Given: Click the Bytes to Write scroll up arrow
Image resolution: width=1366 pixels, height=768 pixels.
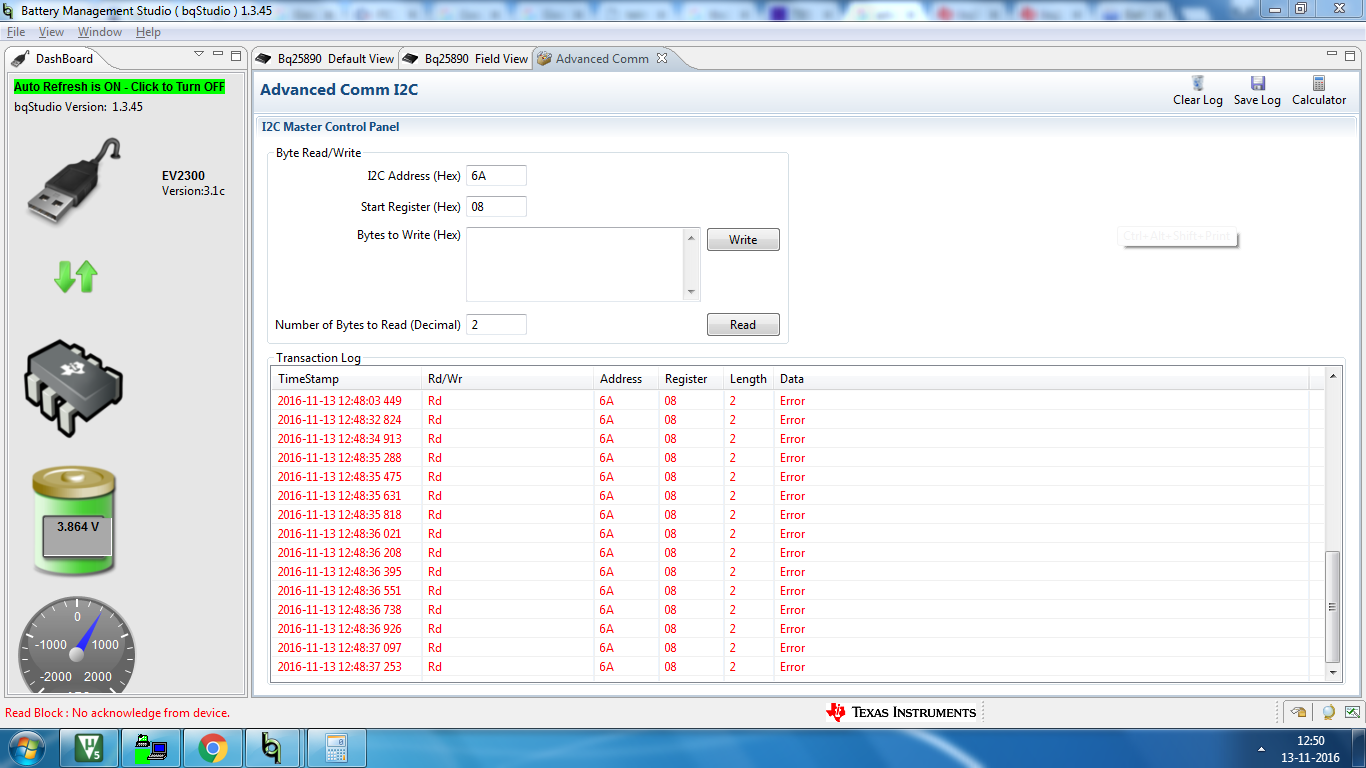Looking at the screenshot, I should pyautogui.click(x=692, y=237).
